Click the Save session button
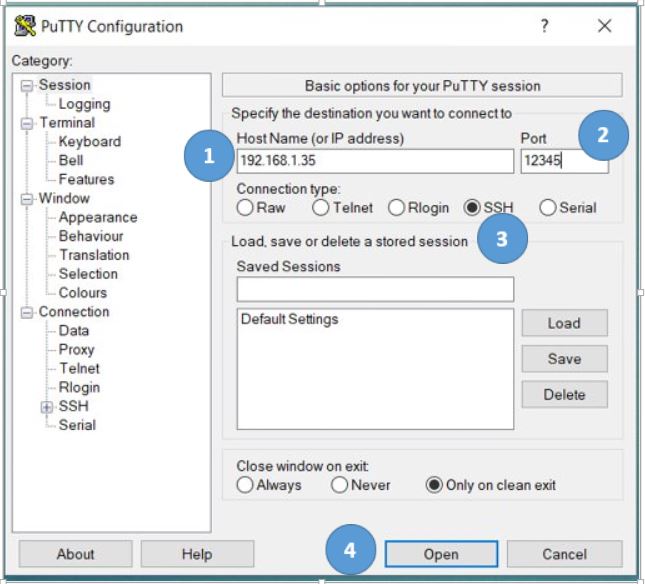The width and height of the screenshot is (645, 584). click(564, 359)
